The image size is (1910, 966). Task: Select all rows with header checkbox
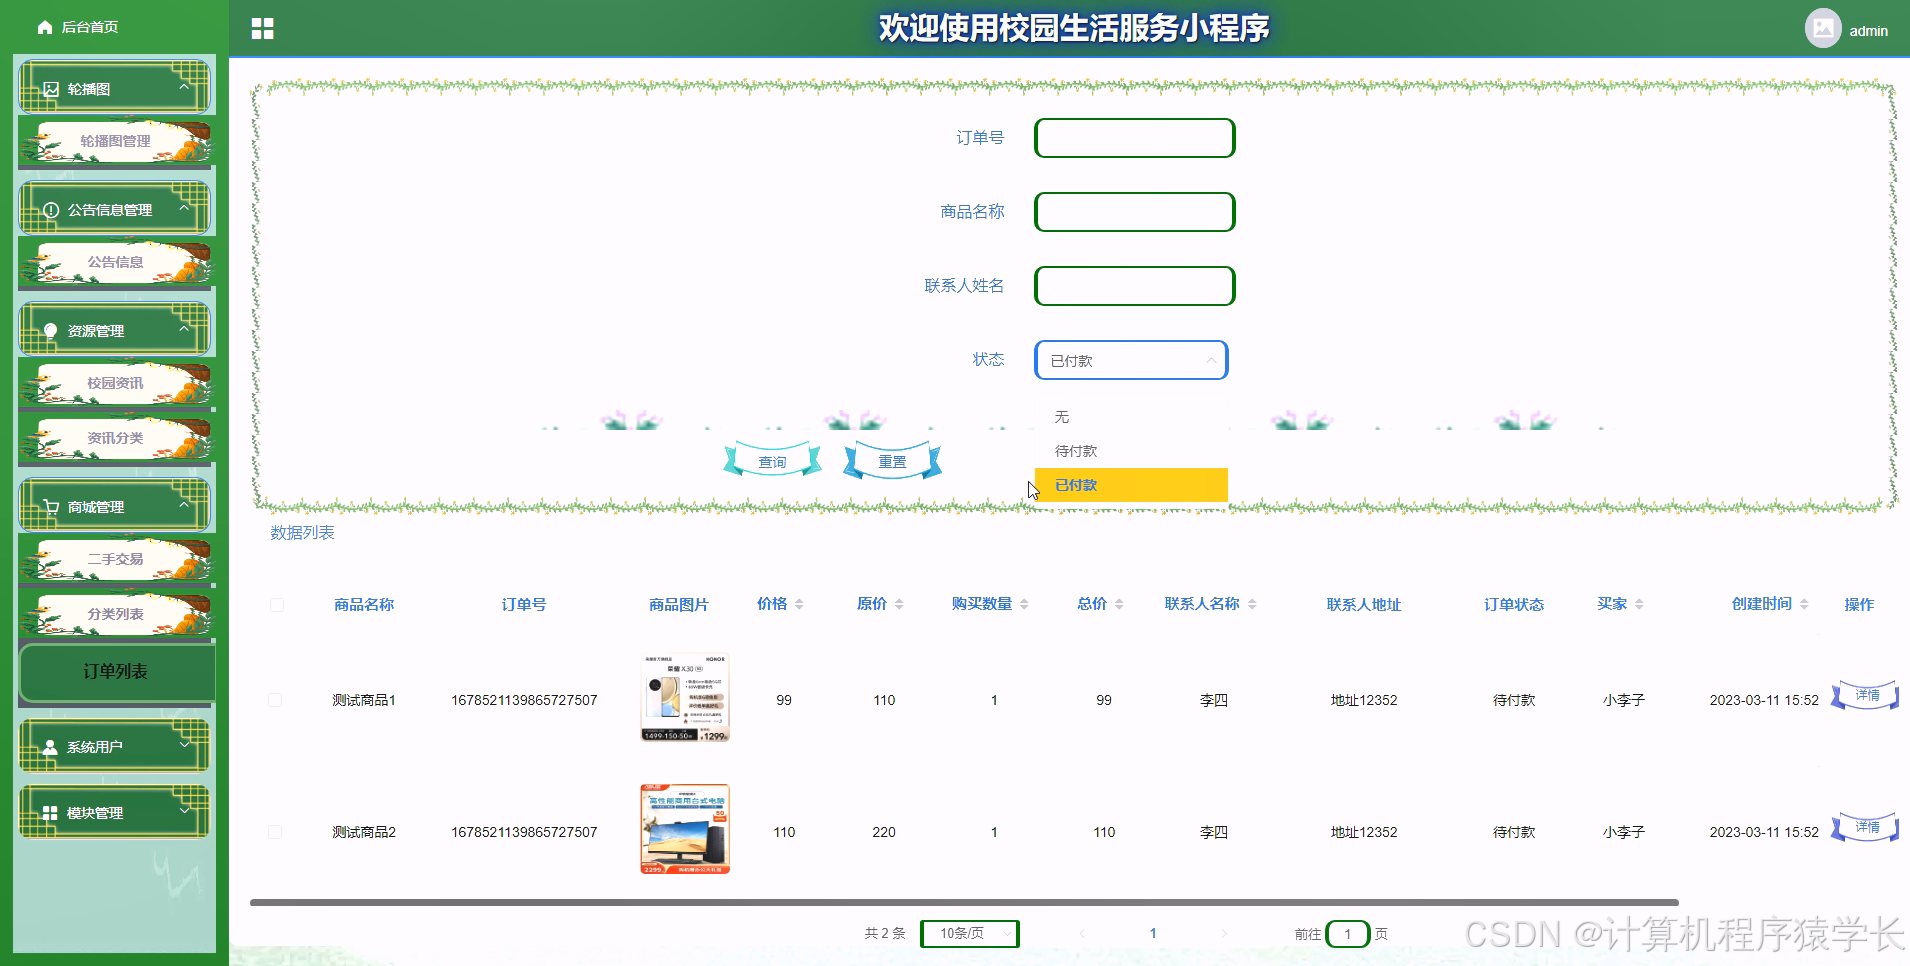point(277,605)
